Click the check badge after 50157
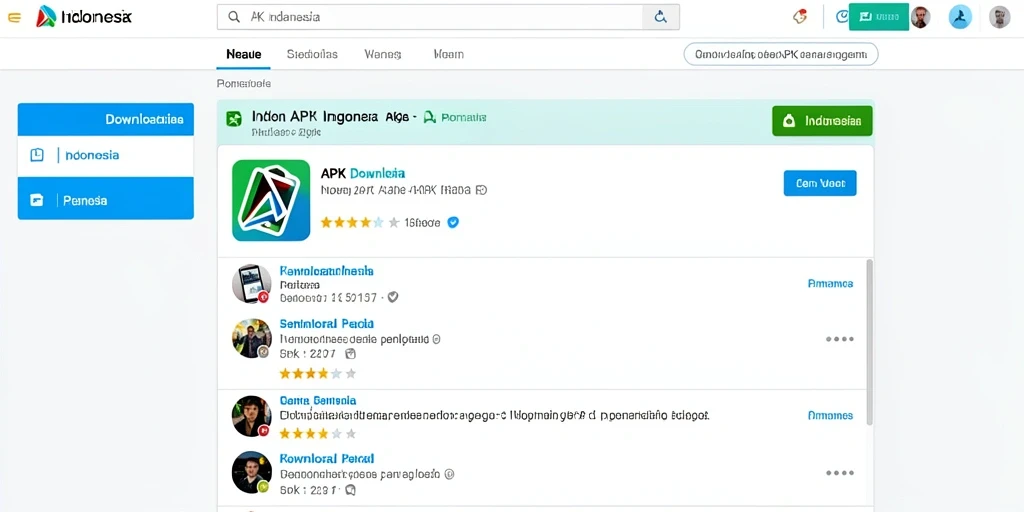 392,297
